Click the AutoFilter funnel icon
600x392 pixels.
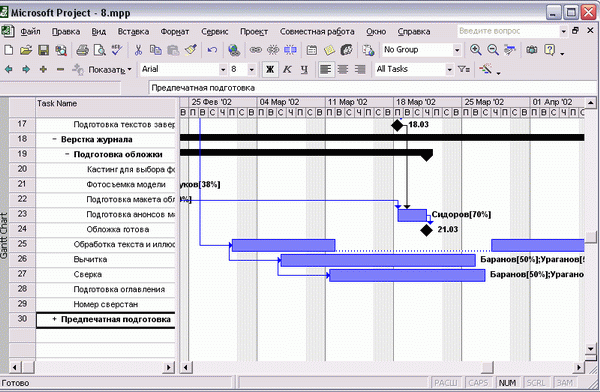pyautogui.click(x=464, y=69)
